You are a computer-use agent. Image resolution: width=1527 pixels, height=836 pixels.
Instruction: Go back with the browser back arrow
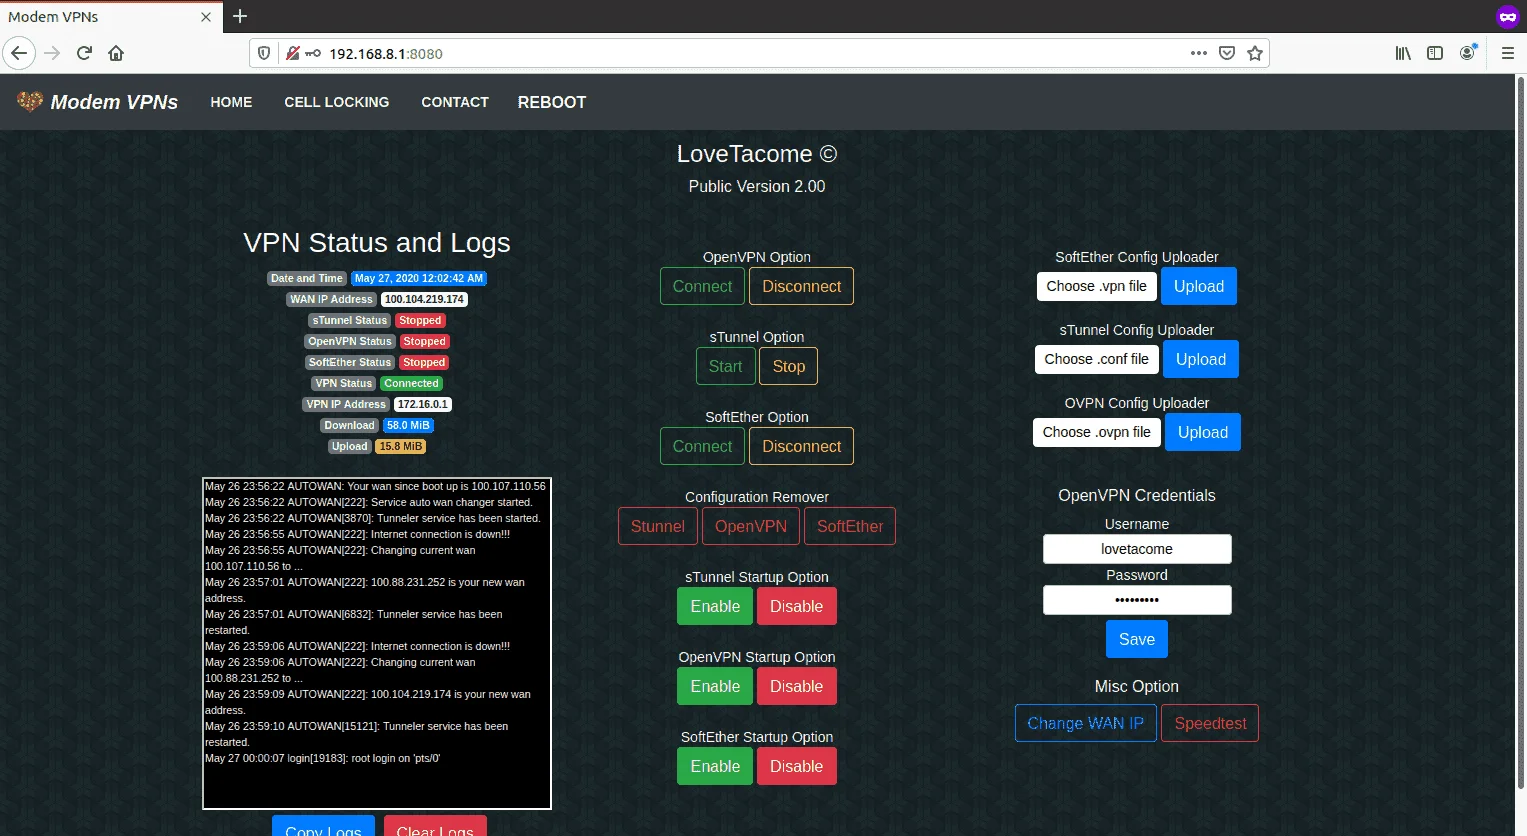click(x=19, y=53)
